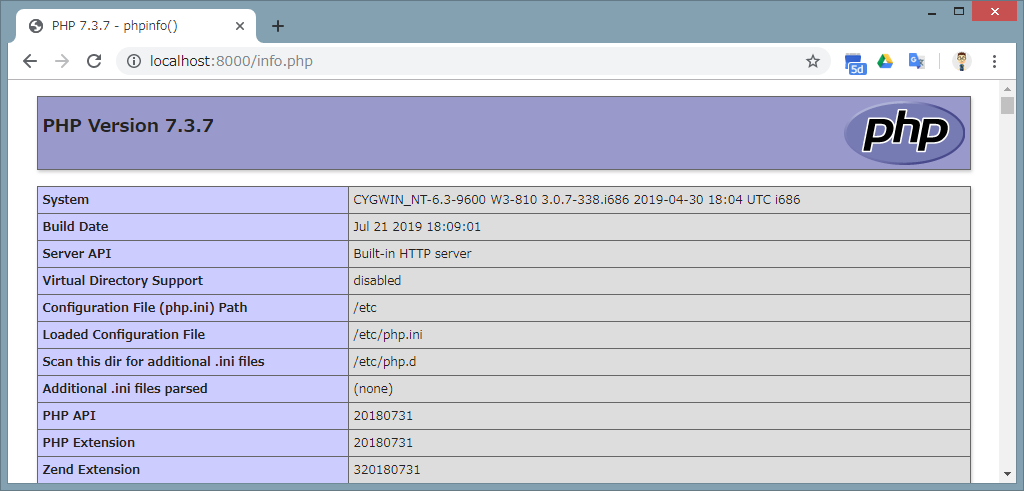Click the vertical scrollbar thumb
This screenshot has height=491, width=1024.
[1008, 106]
